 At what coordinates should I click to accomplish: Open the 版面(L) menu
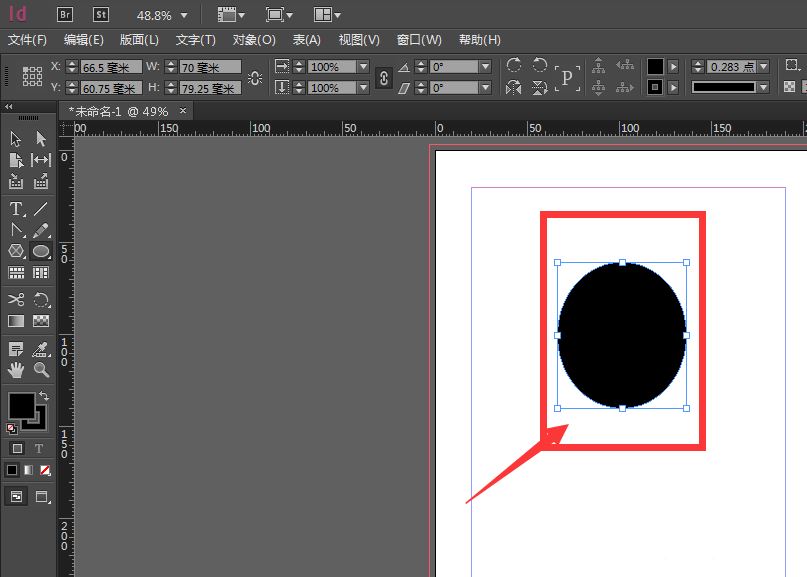[x=139, y=40]
